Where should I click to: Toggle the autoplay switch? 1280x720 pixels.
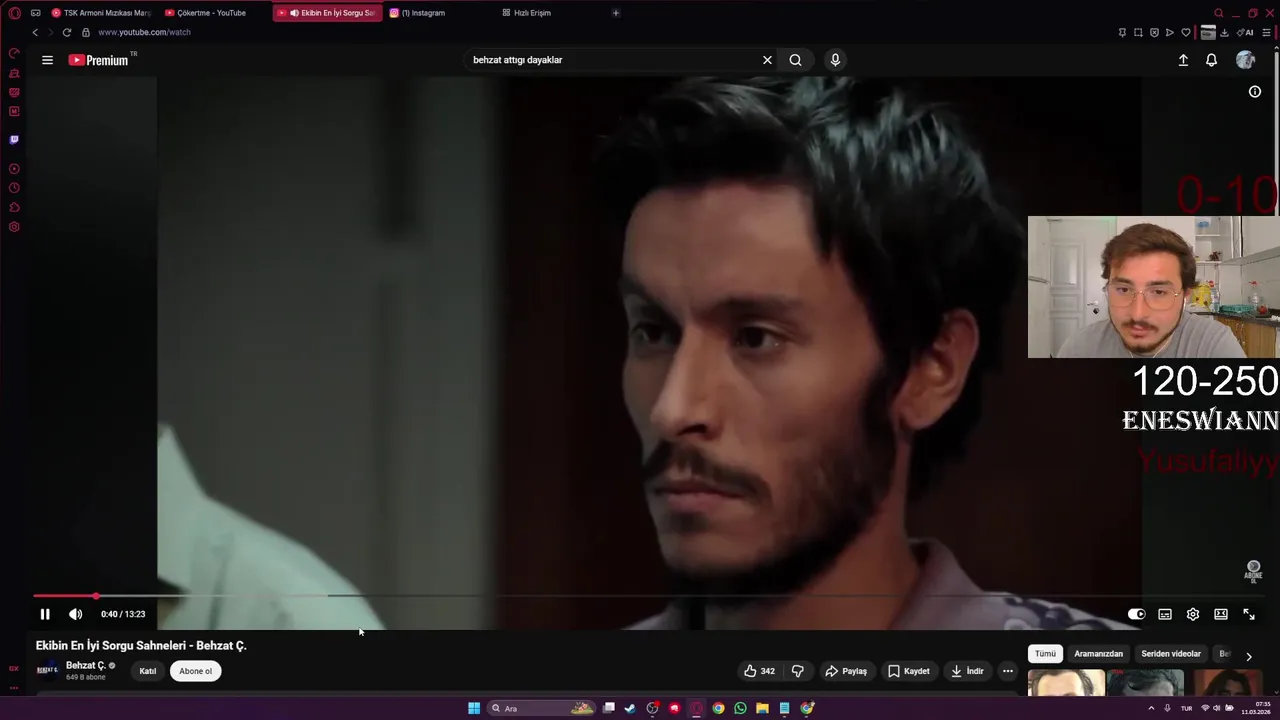(1136, 614)
